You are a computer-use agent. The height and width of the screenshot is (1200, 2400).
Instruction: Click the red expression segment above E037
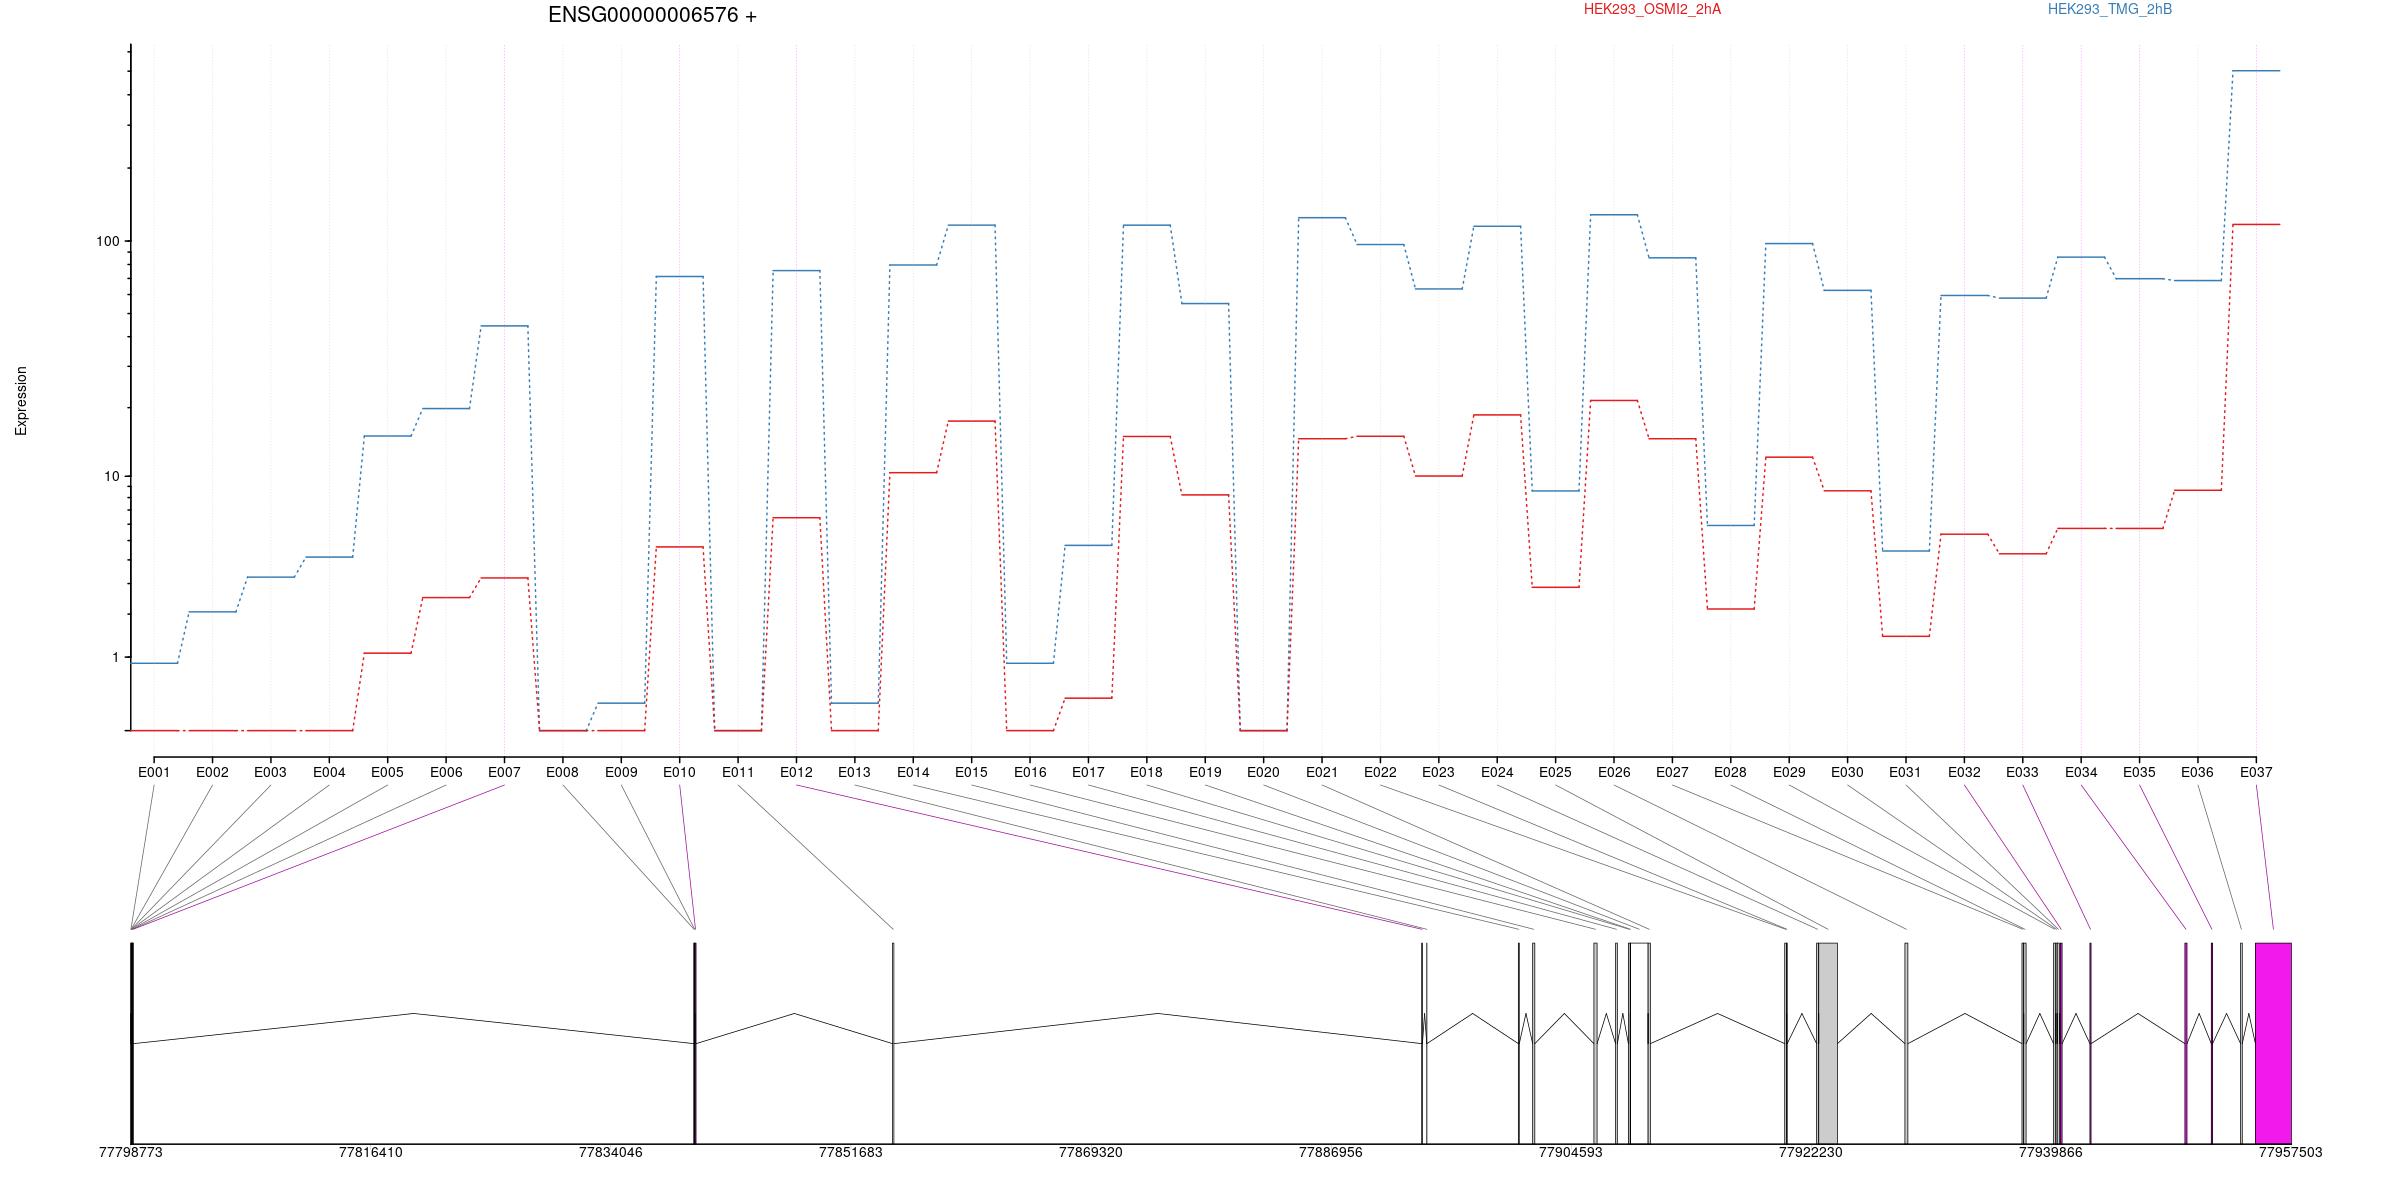[x=2256, y=224]
